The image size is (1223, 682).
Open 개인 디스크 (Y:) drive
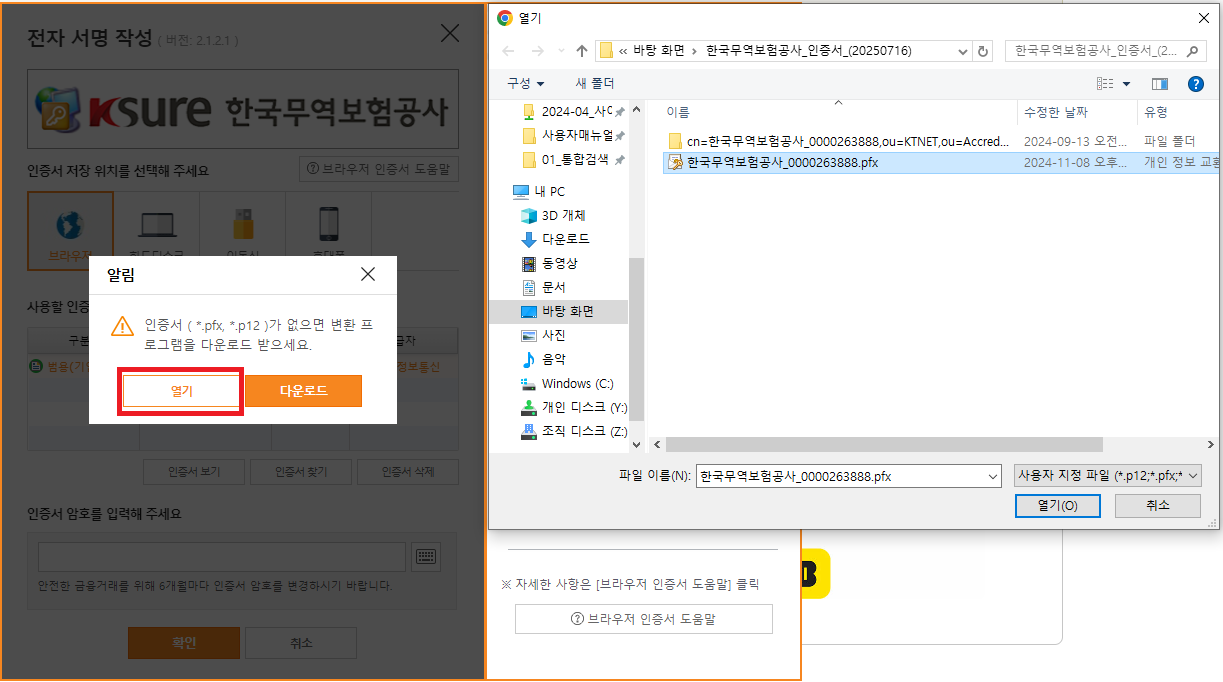click(x=574, y=407)
